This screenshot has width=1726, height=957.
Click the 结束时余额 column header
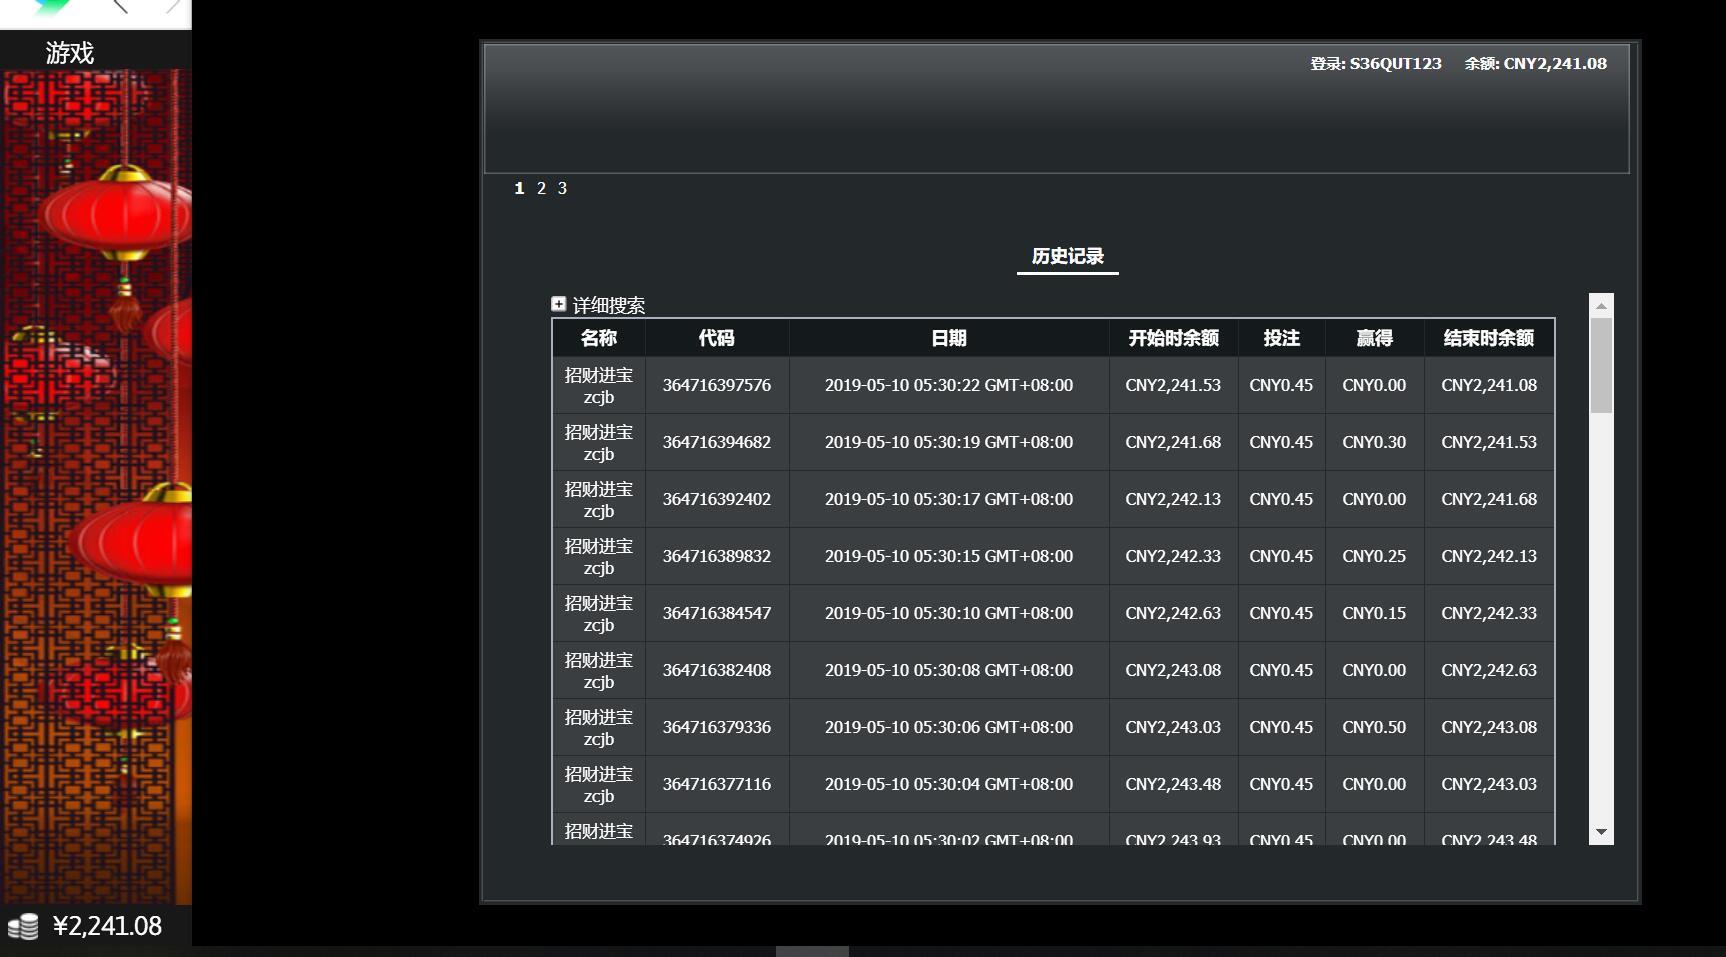coord(1489,338)
